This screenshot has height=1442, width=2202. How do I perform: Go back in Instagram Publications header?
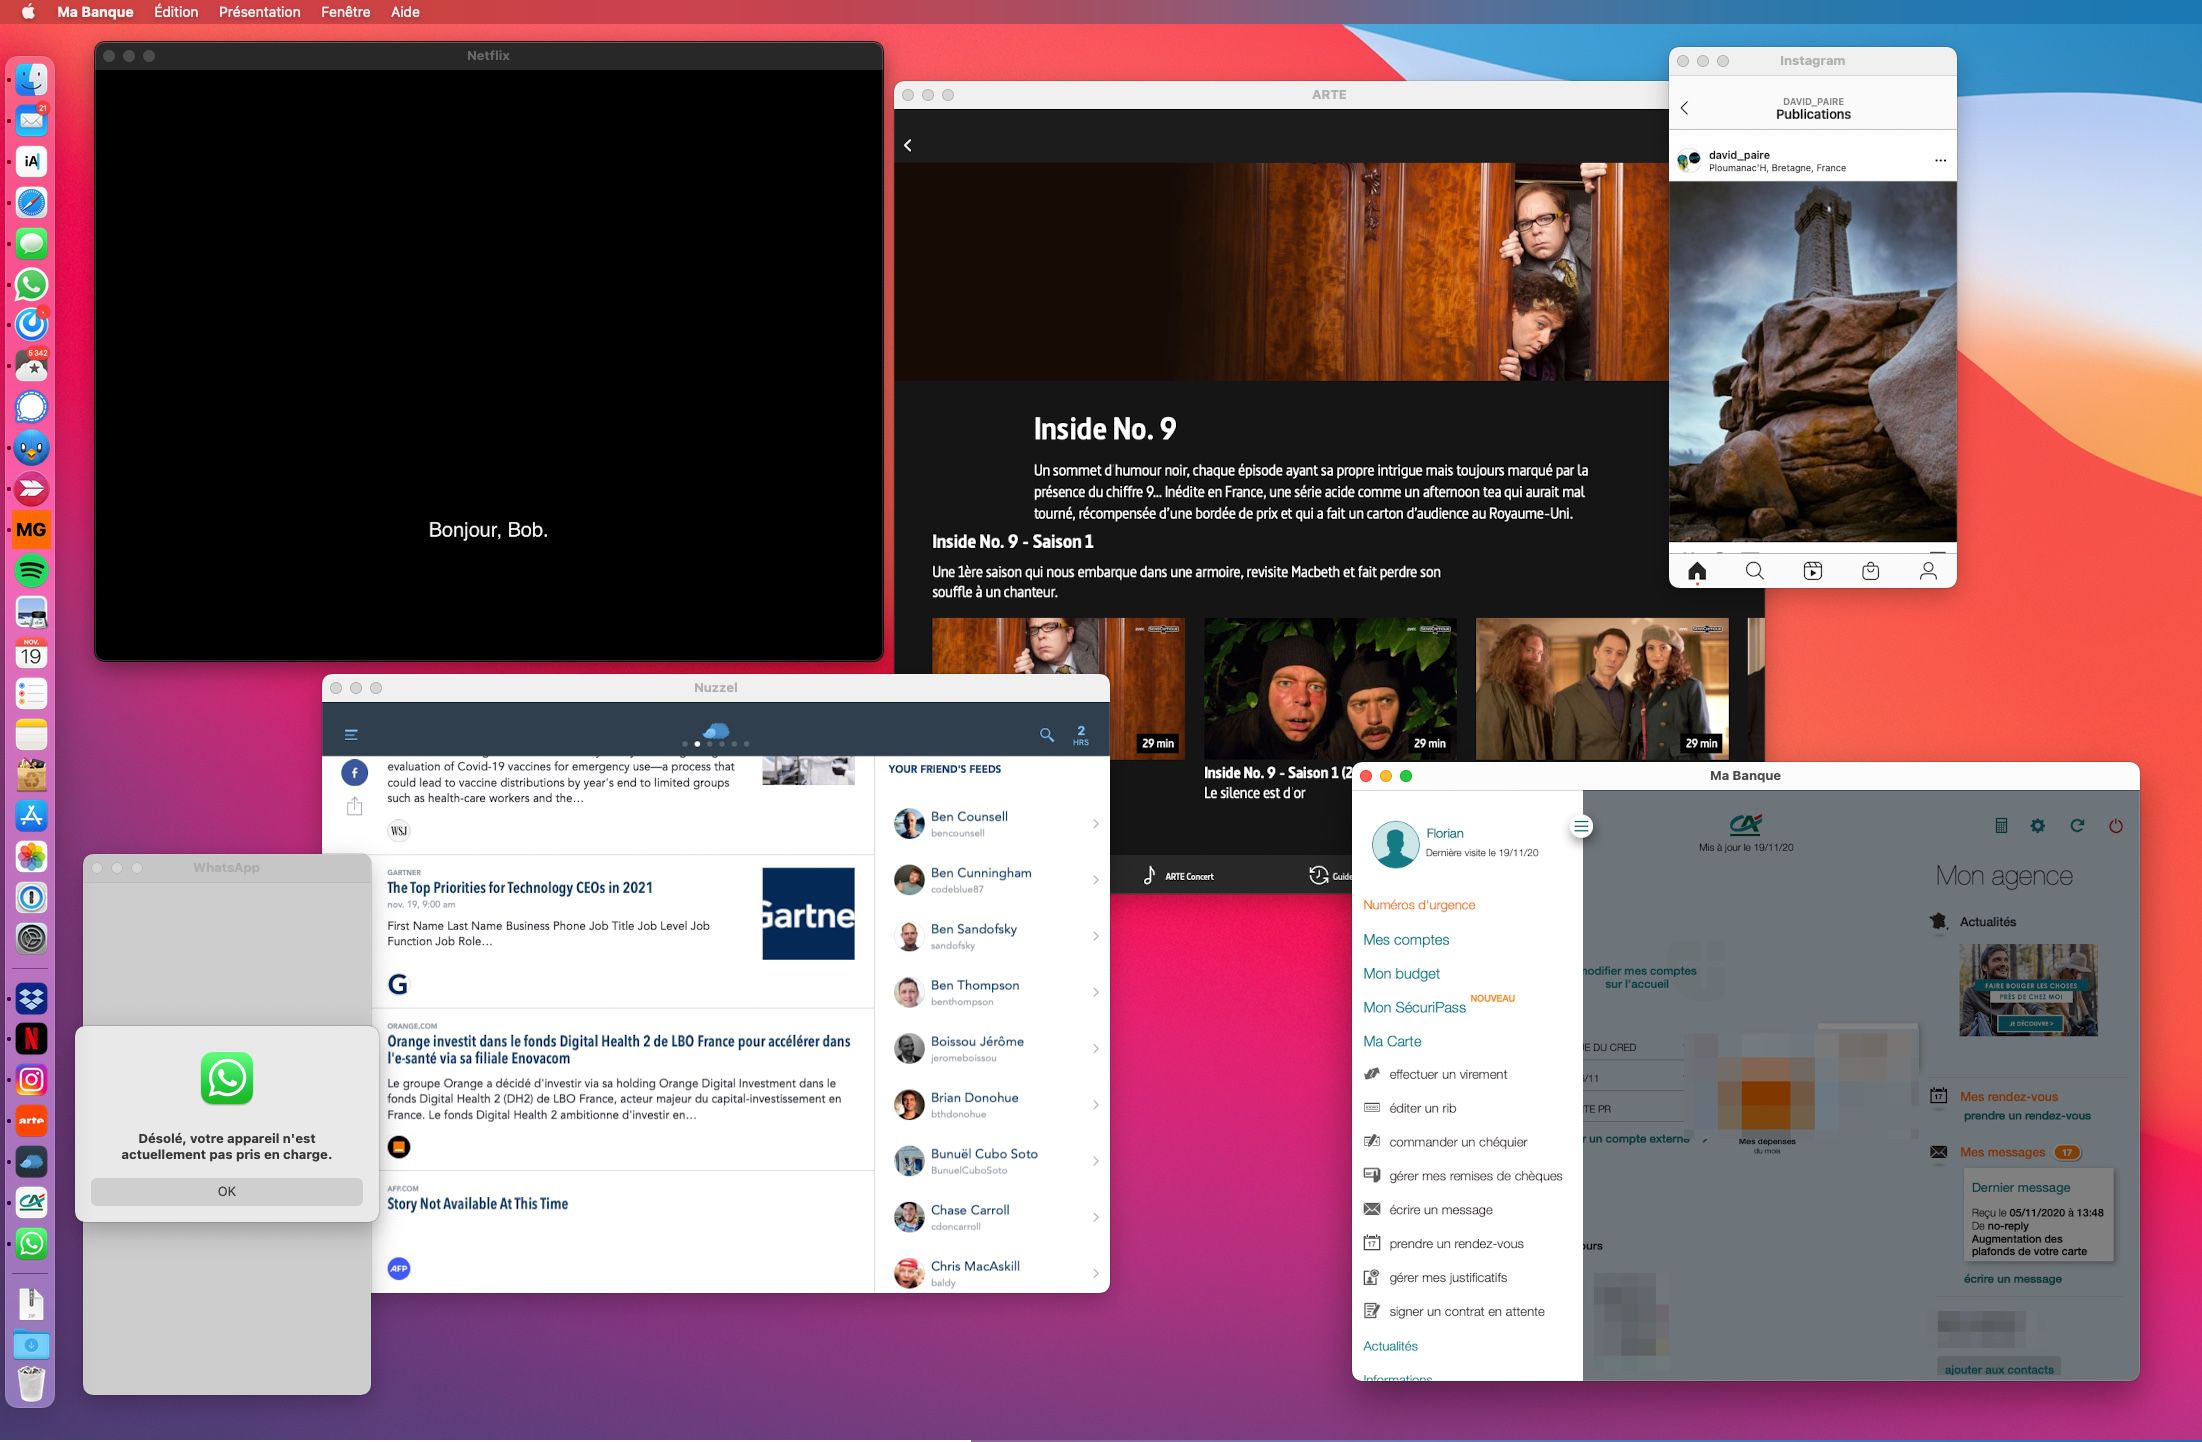click(x=1685, y=108)
